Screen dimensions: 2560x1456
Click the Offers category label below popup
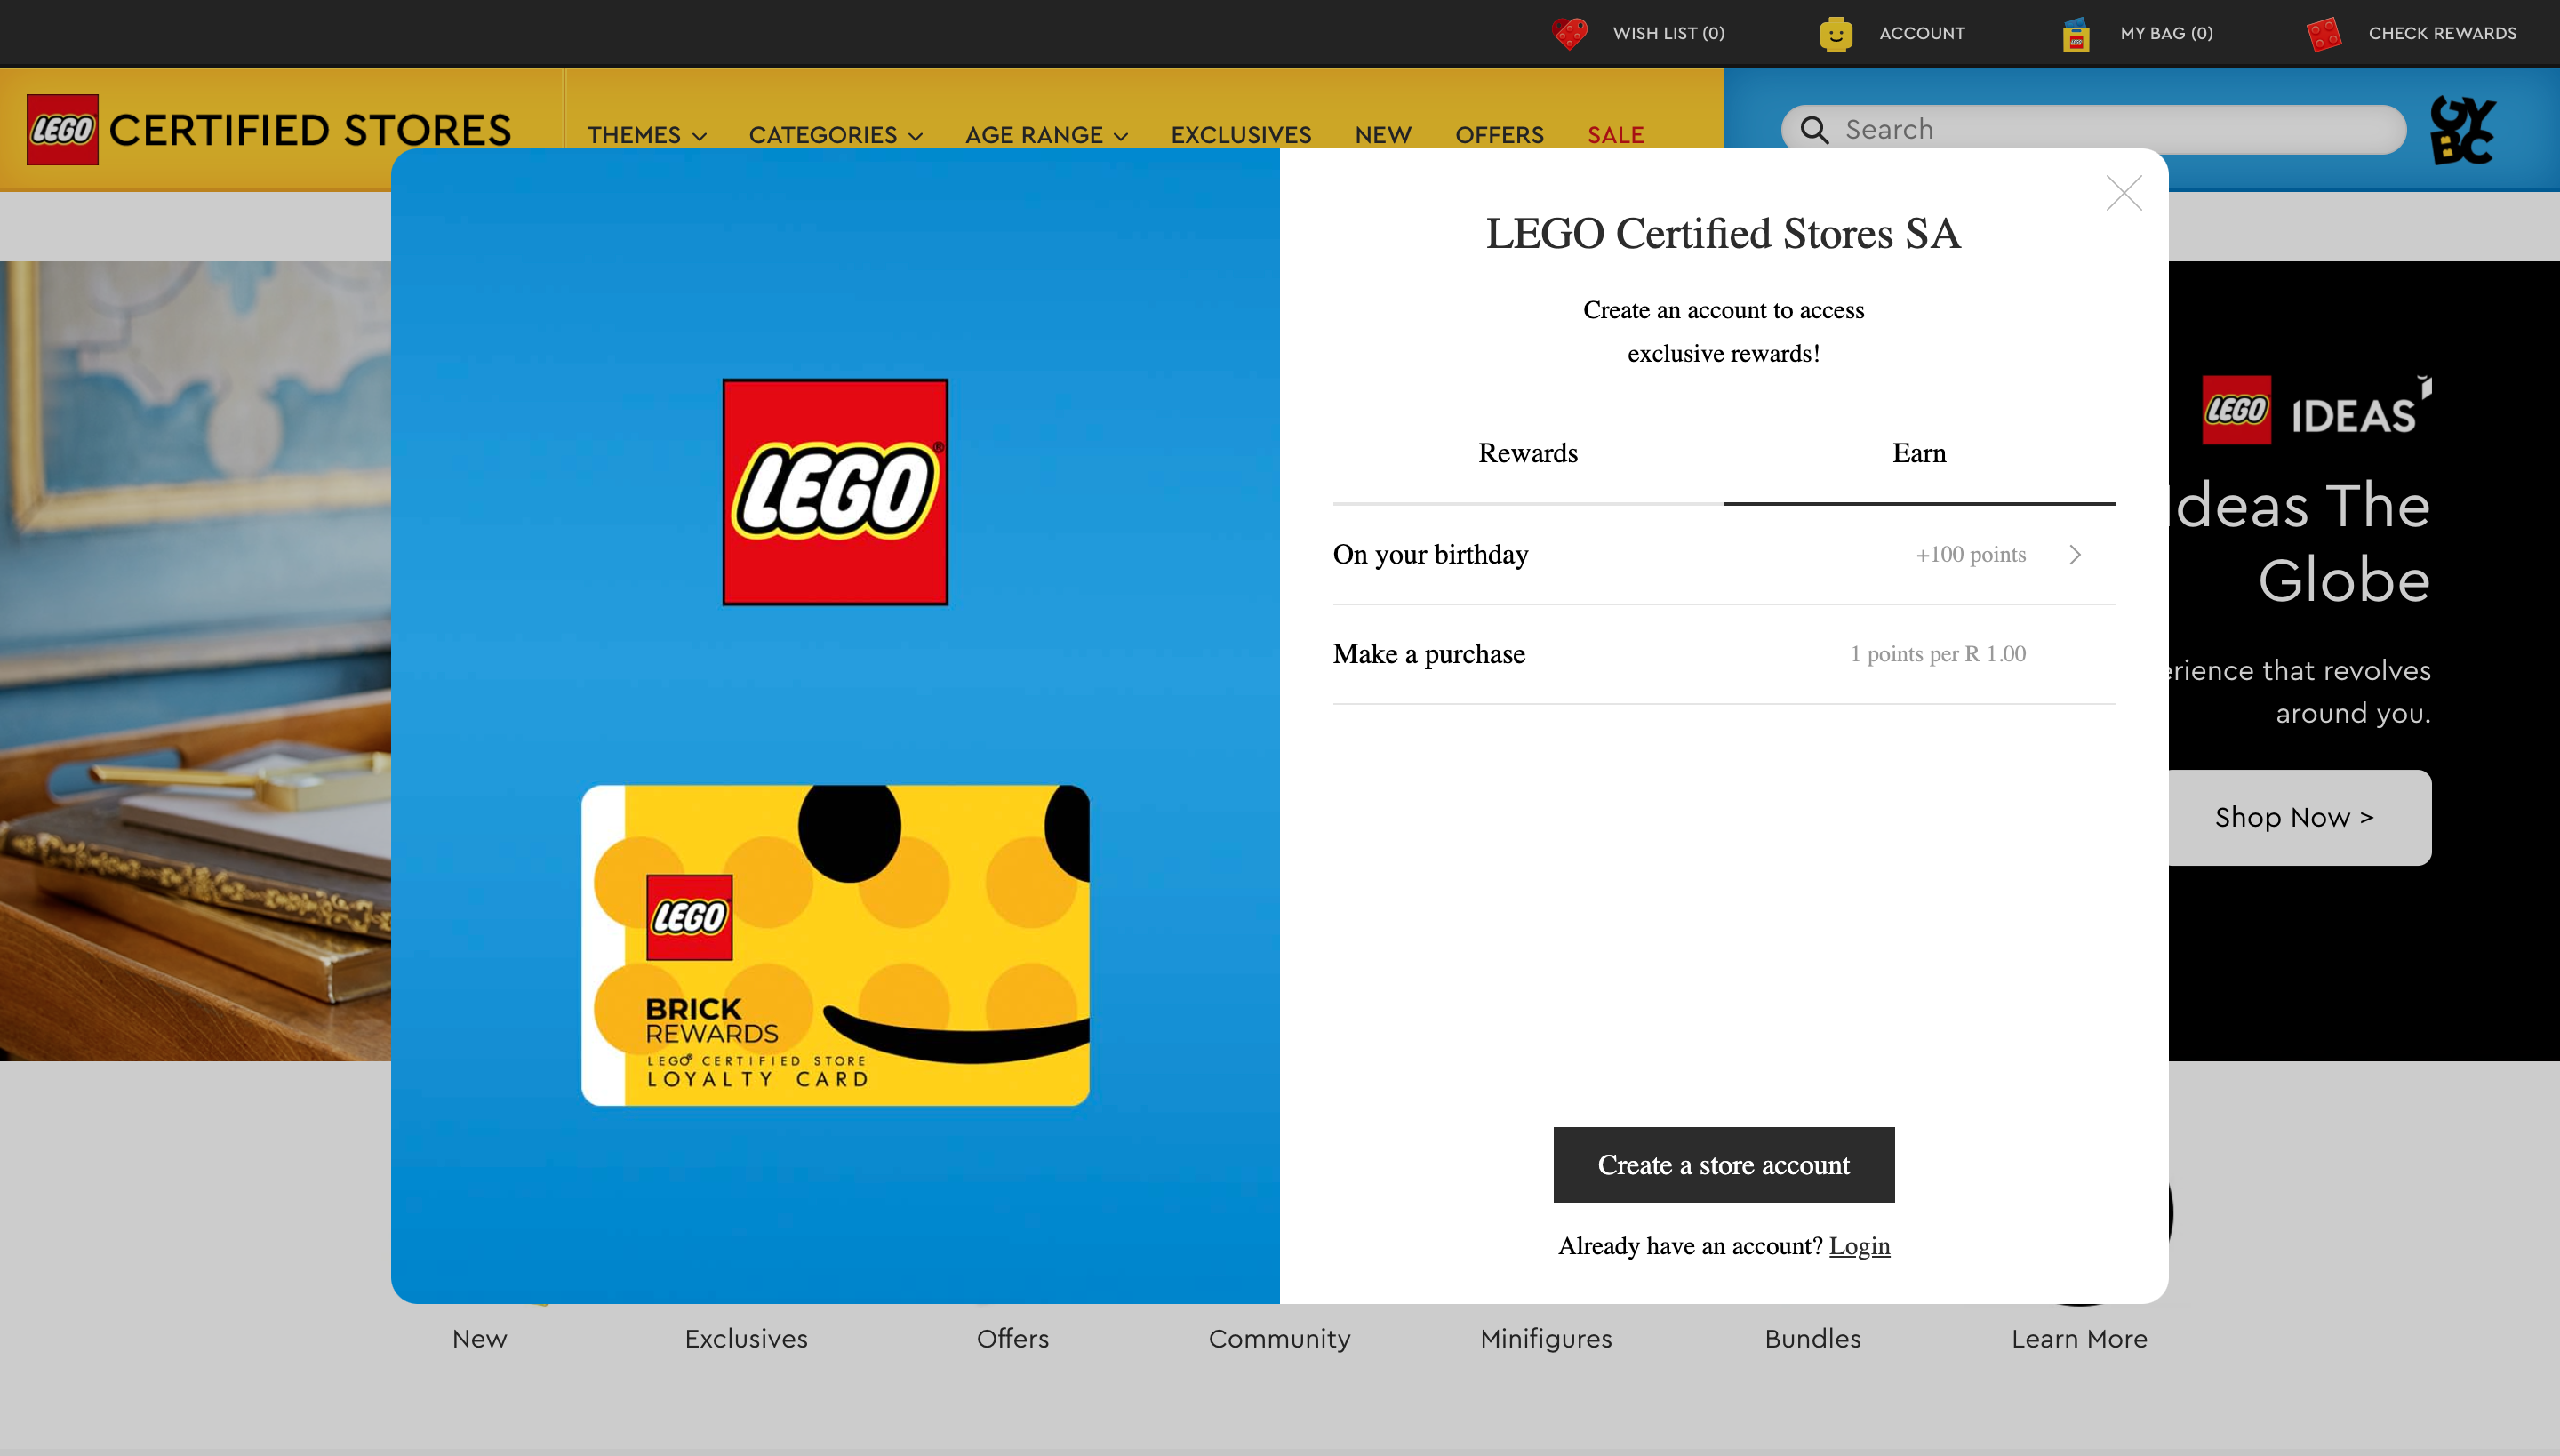pos(1012,1339)
